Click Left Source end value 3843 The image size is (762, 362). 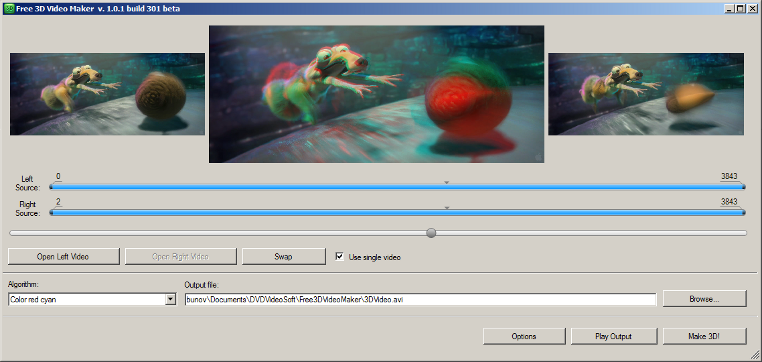click(729, 176)
